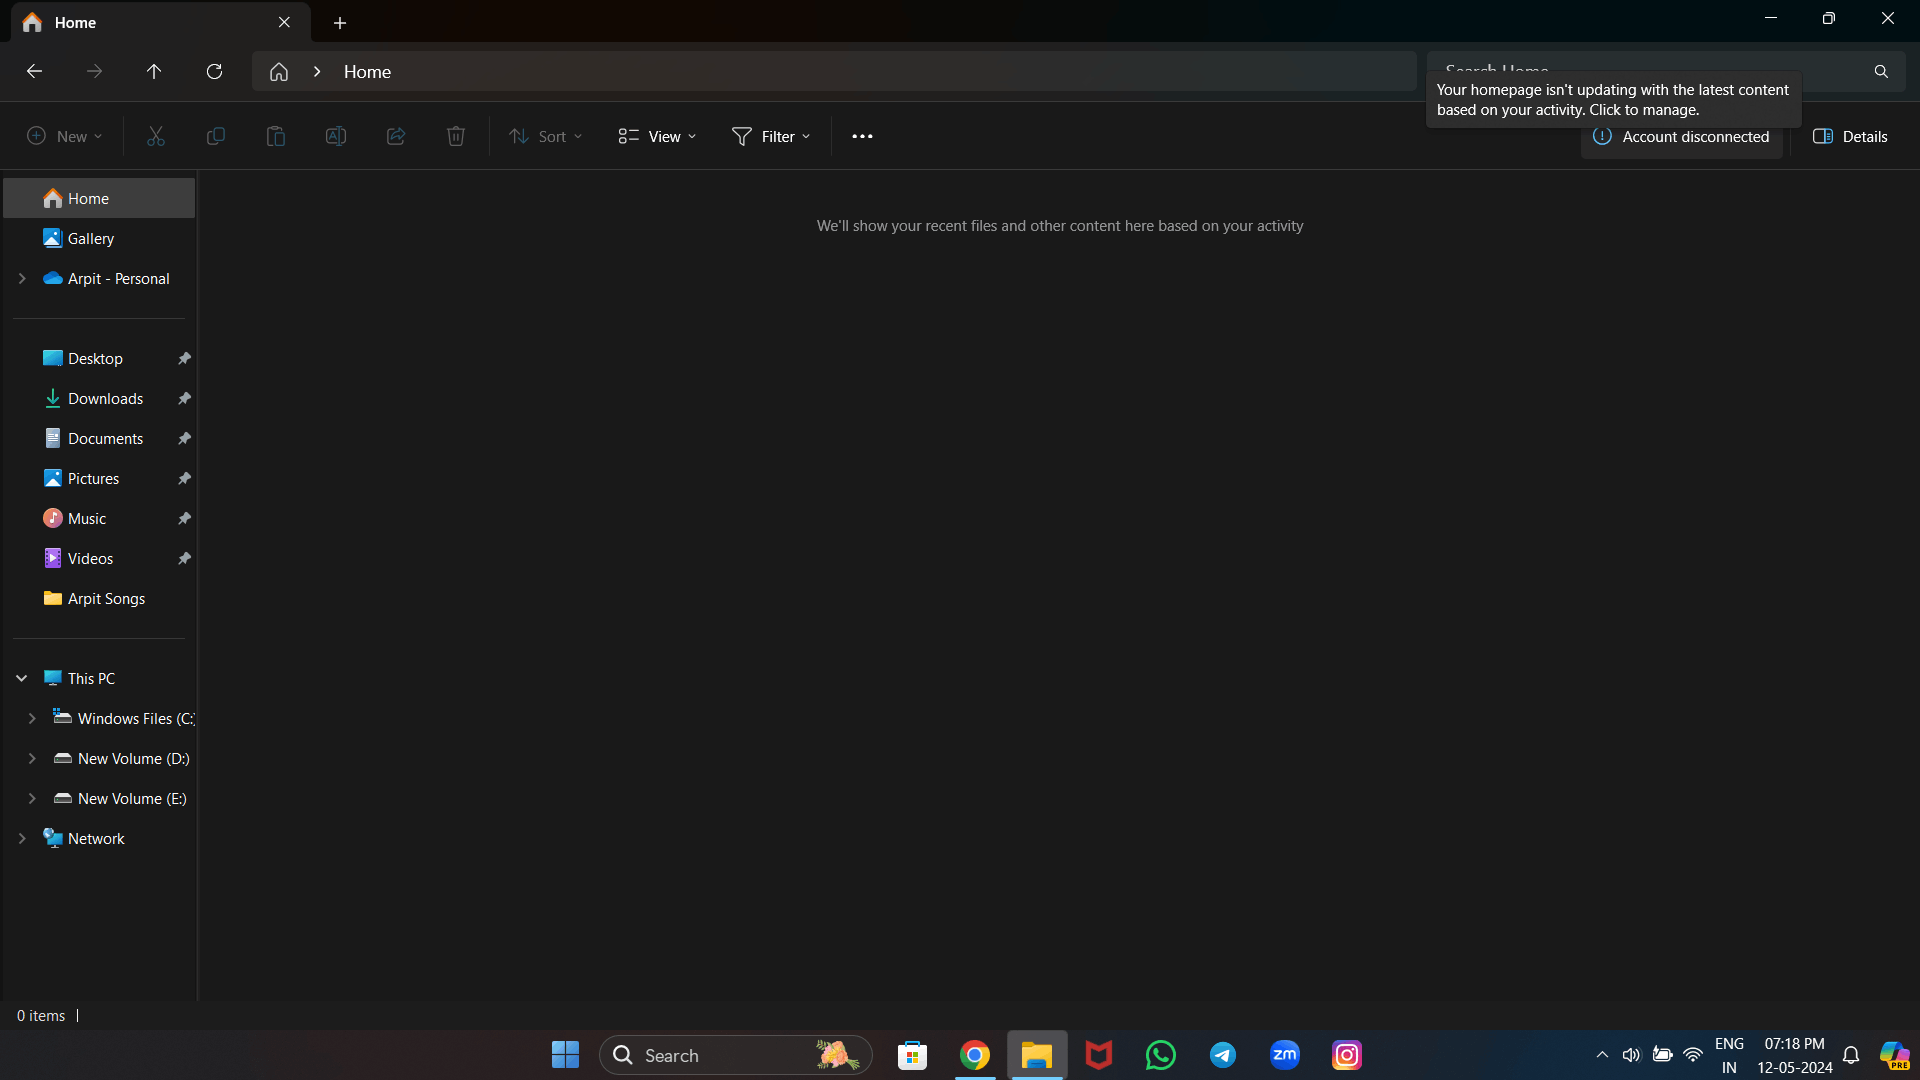Click the pin icon next to Desktop
The image size is (1920, 1080).
tap(184, 358)
